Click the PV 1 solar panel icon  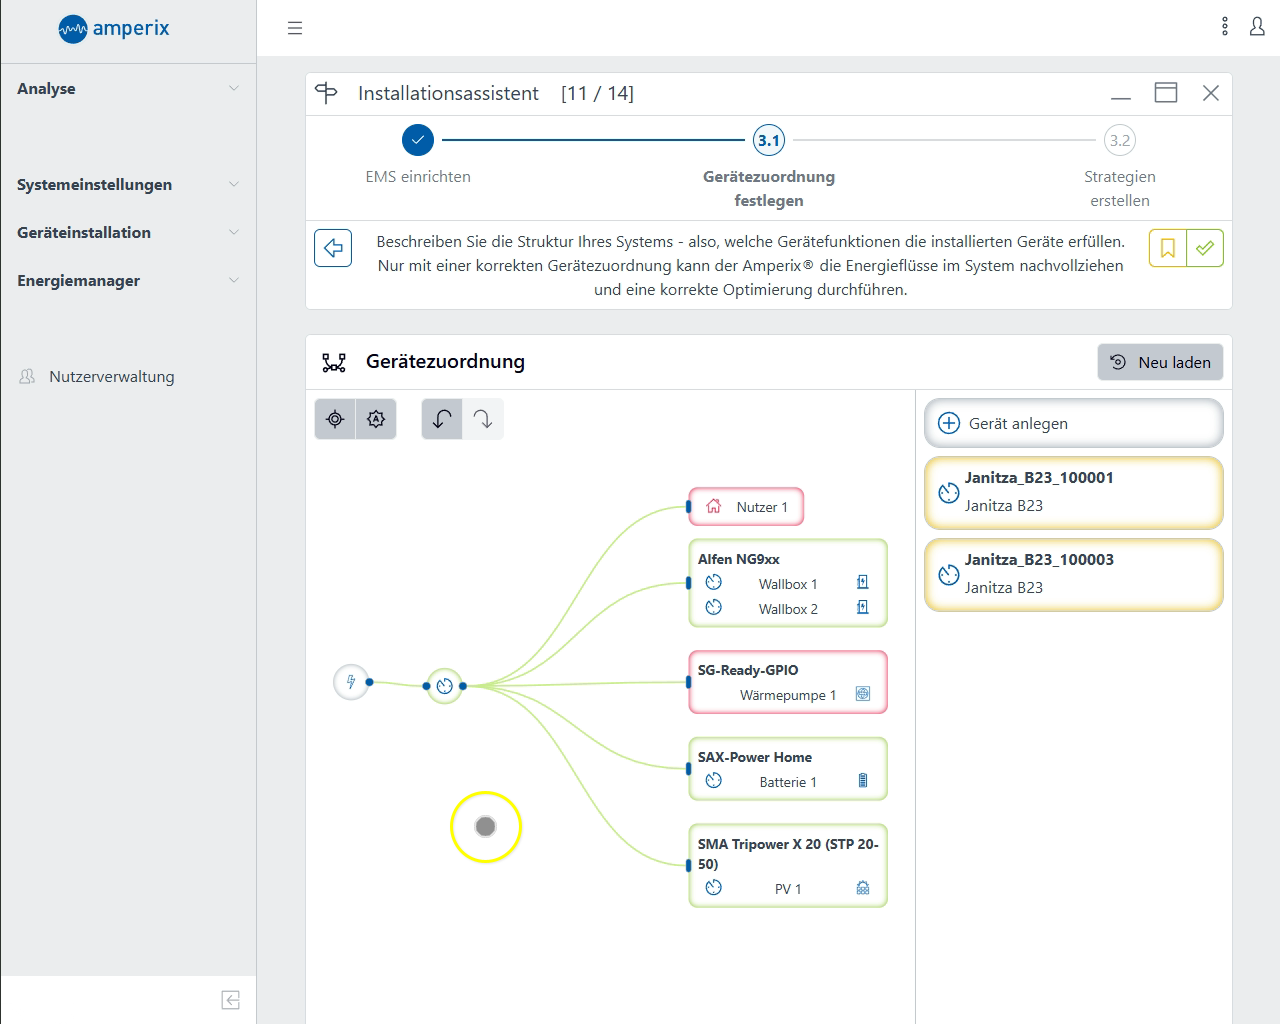click(x=863, y=888)
